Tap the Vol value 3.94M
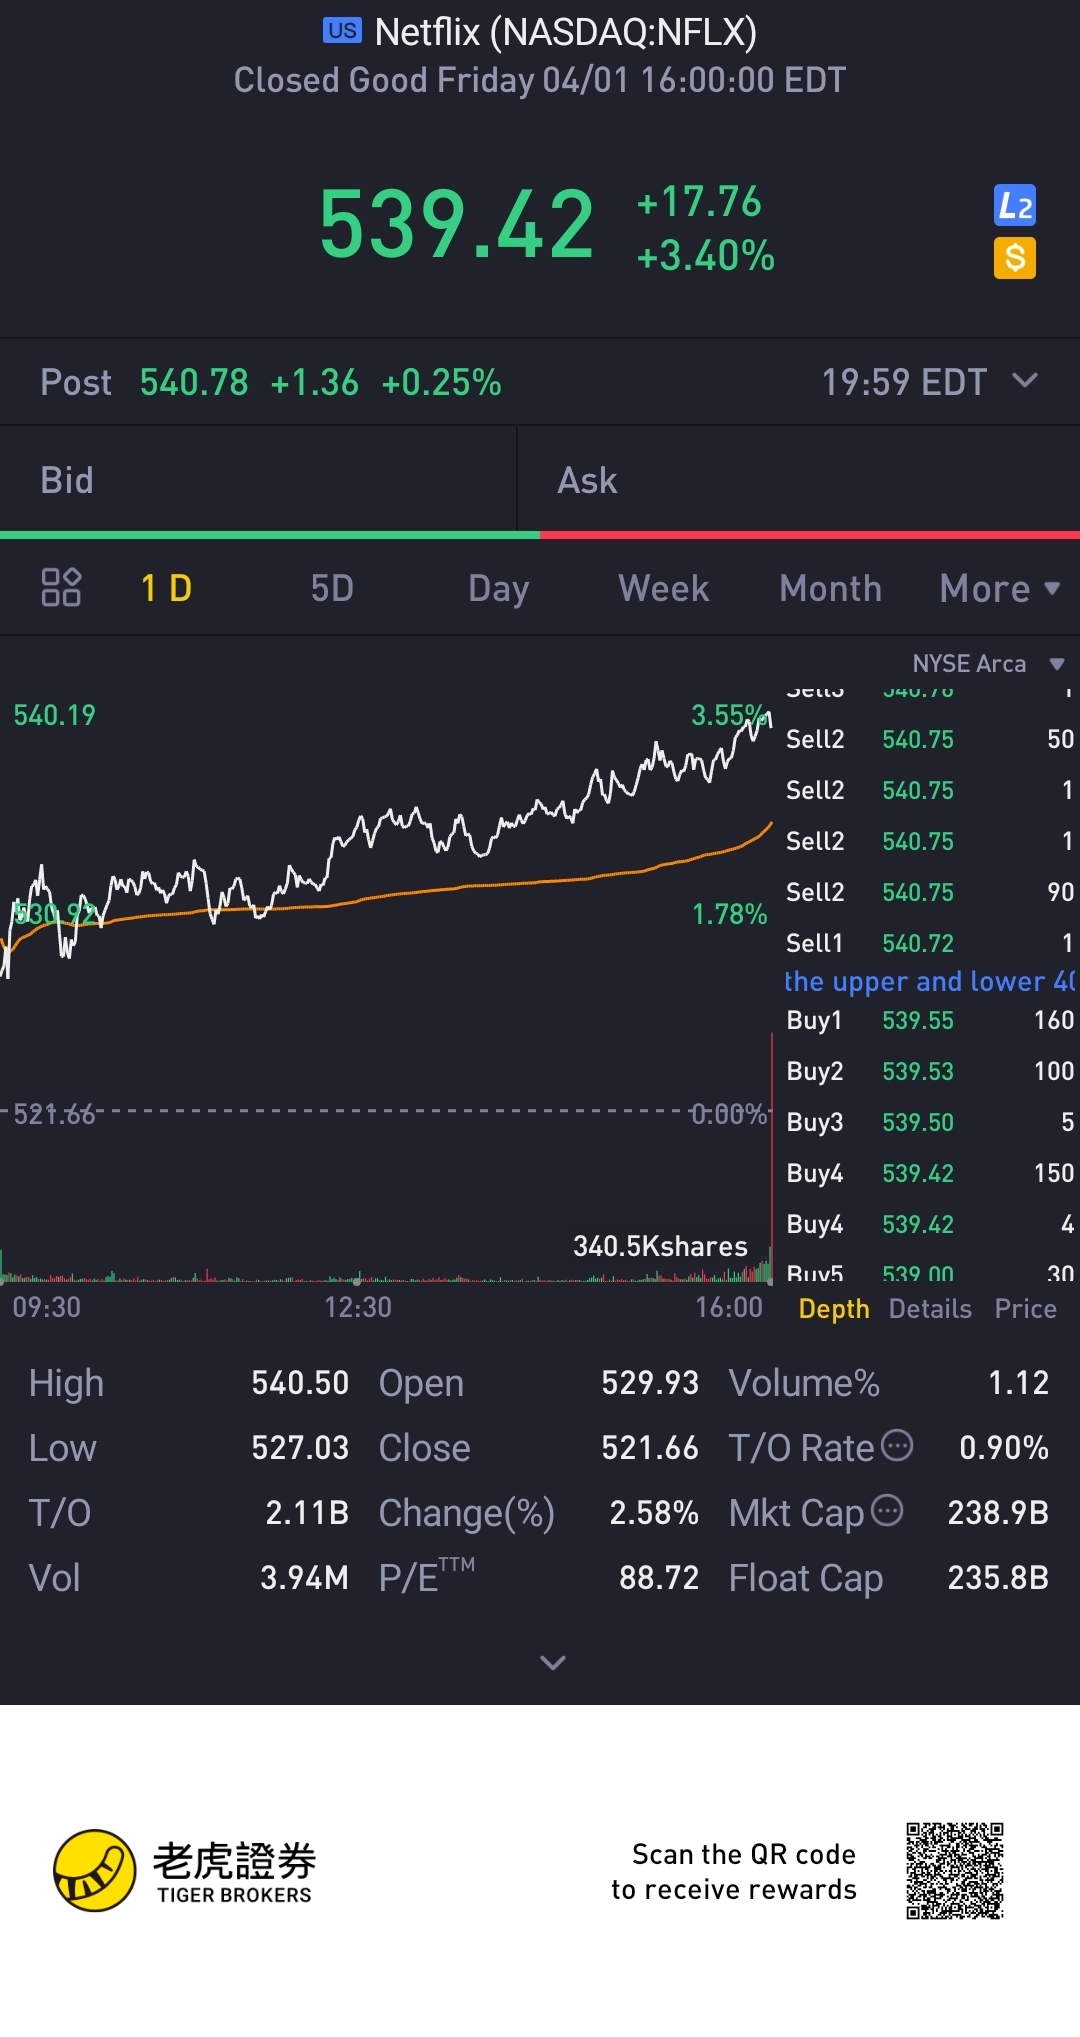 [304, 1578]
